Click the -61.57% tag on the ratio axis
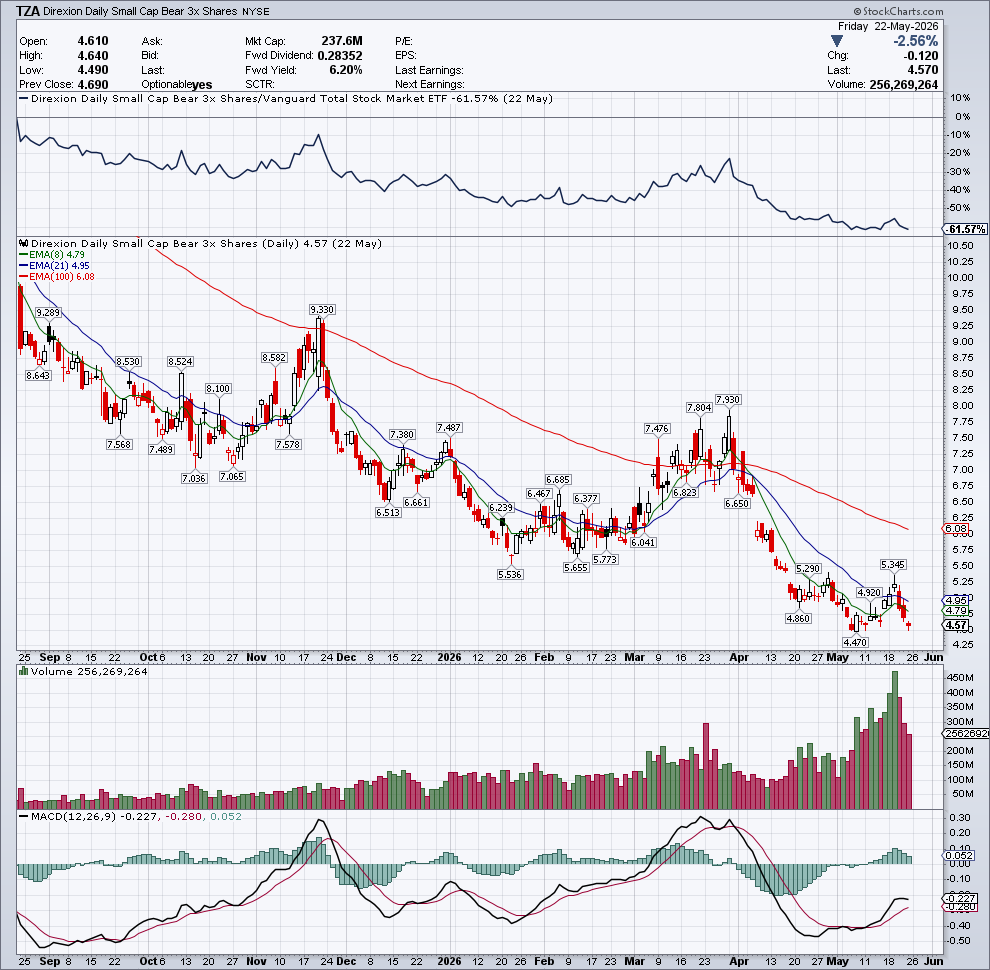Image resolution: width=990 pixels, height=970 pixels. click(x=965, y=229)
